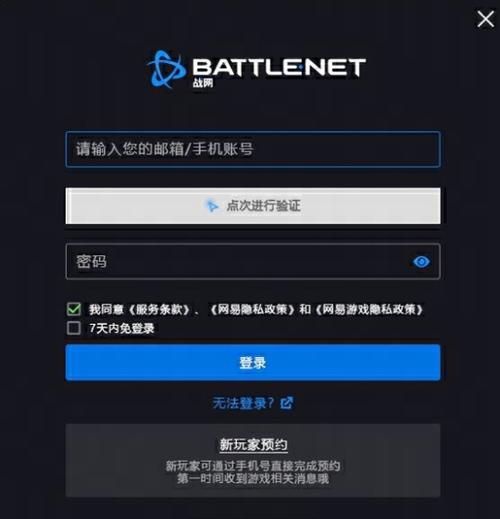Click the new player reservation description text
The height and width of the screenshot is (519, 500).
[x=253, y=472]
